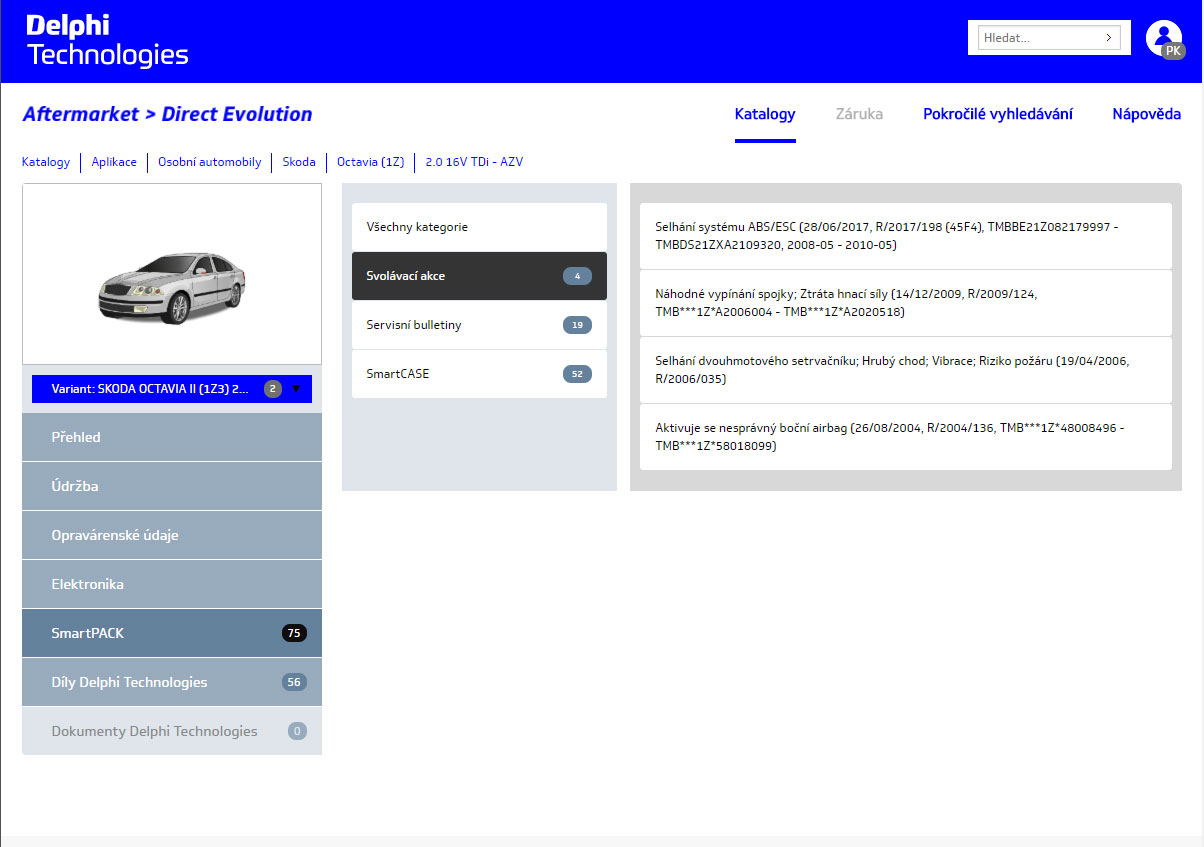This screenshot has height=847, width=1204.
Task: Click the search submit arrow icon
Action: coord(1108,38)
